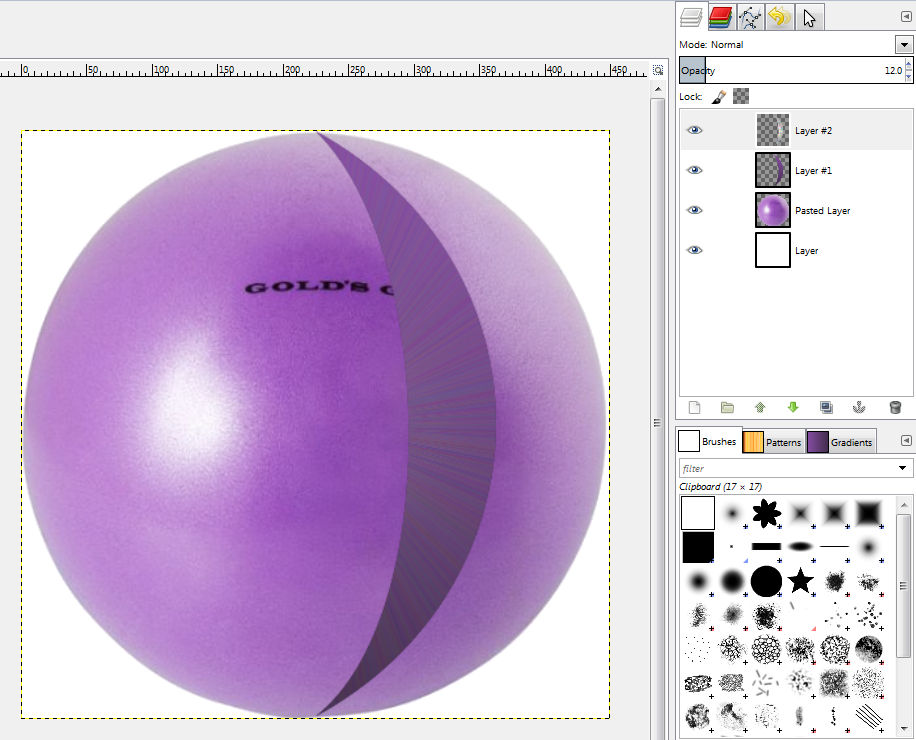Viewport: 916px width, 740px height.
Task: Expand the brush filter dropdown arrow
Action: click(903, 468)
